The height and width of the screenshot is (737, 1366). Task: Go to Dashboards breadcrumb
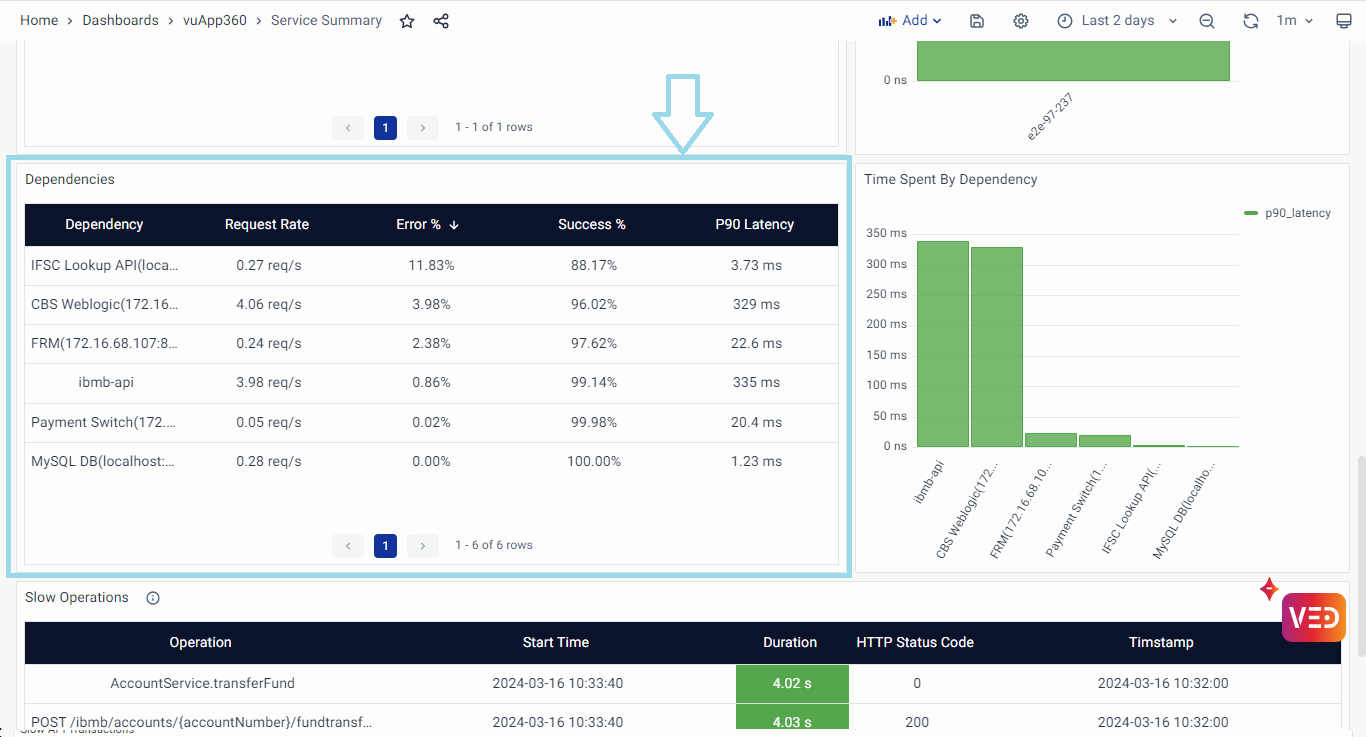[120, 21]
